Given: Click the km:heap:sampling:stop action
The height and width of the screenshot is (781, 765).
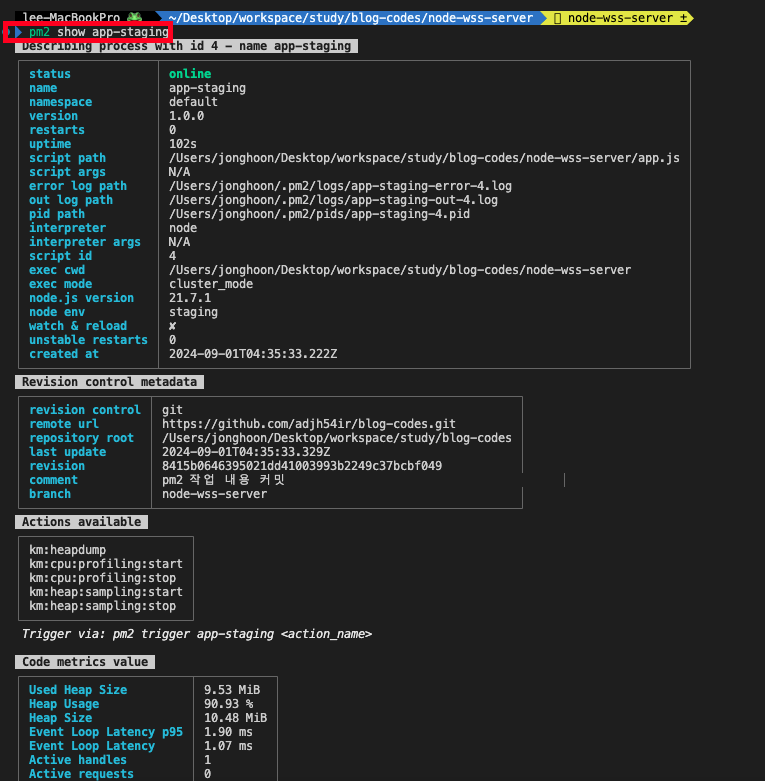Looking at the screenshot, I should [102, 606].
